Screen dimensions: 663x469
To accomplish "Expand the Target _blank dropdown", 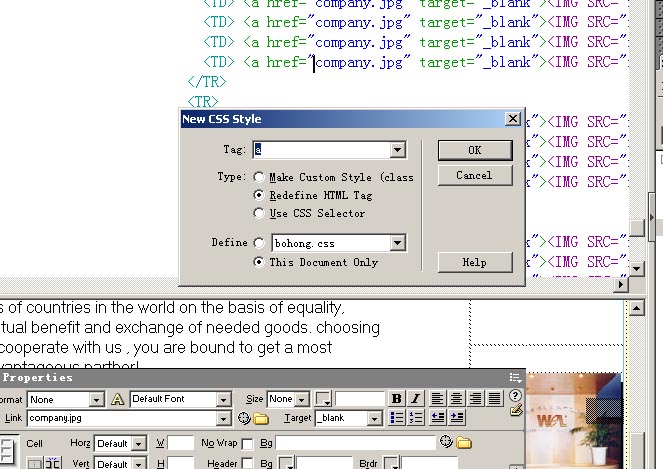I will pos(376,418).
